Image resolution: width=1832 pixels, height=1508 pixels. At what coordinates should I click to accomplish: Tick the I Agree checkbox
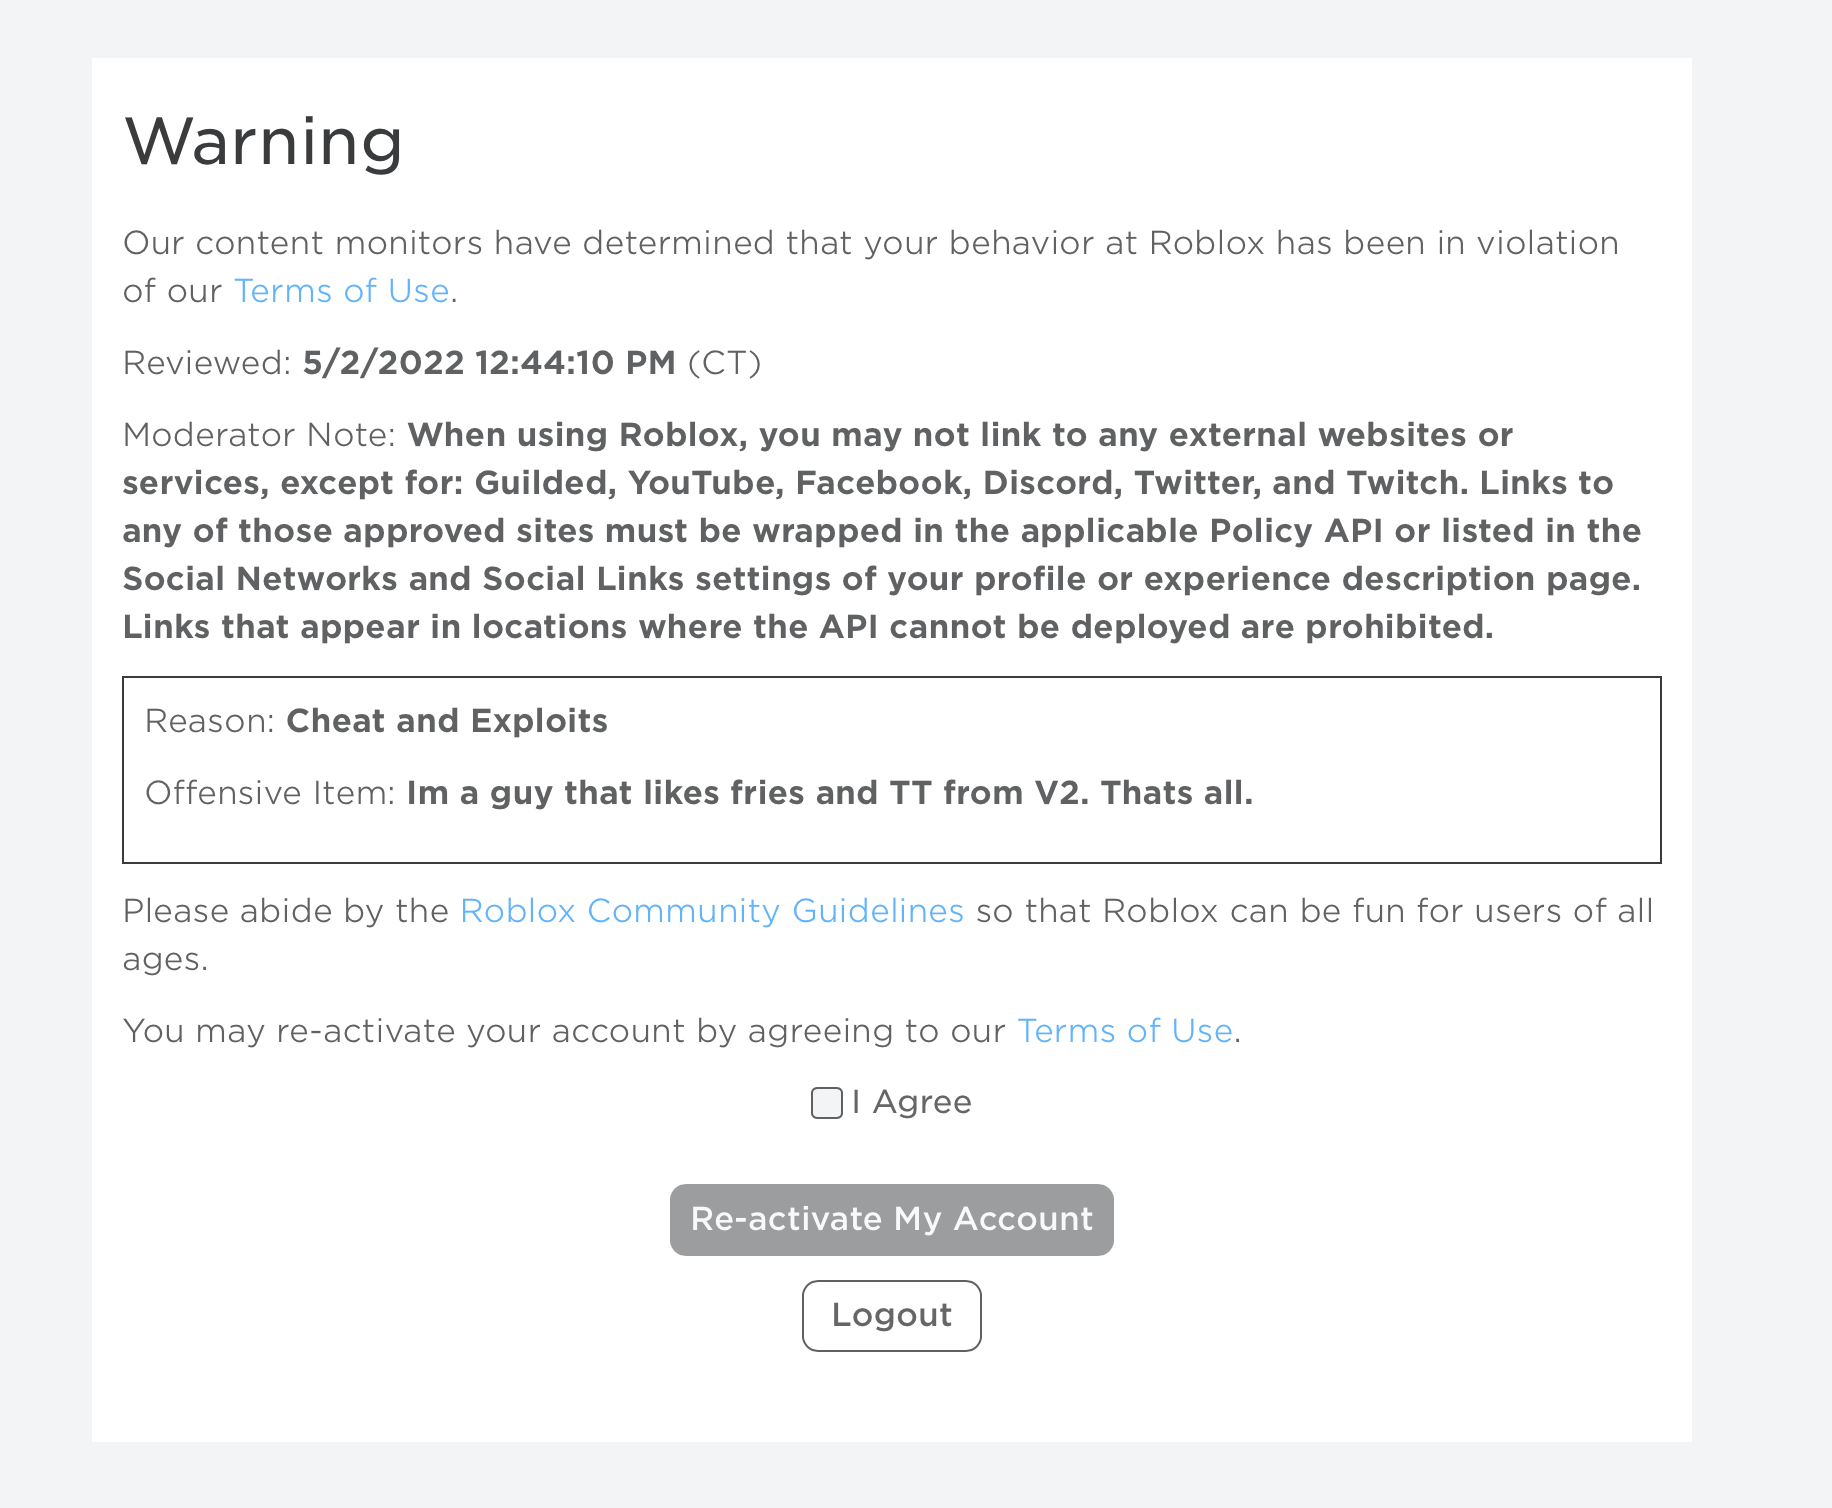826,1103
